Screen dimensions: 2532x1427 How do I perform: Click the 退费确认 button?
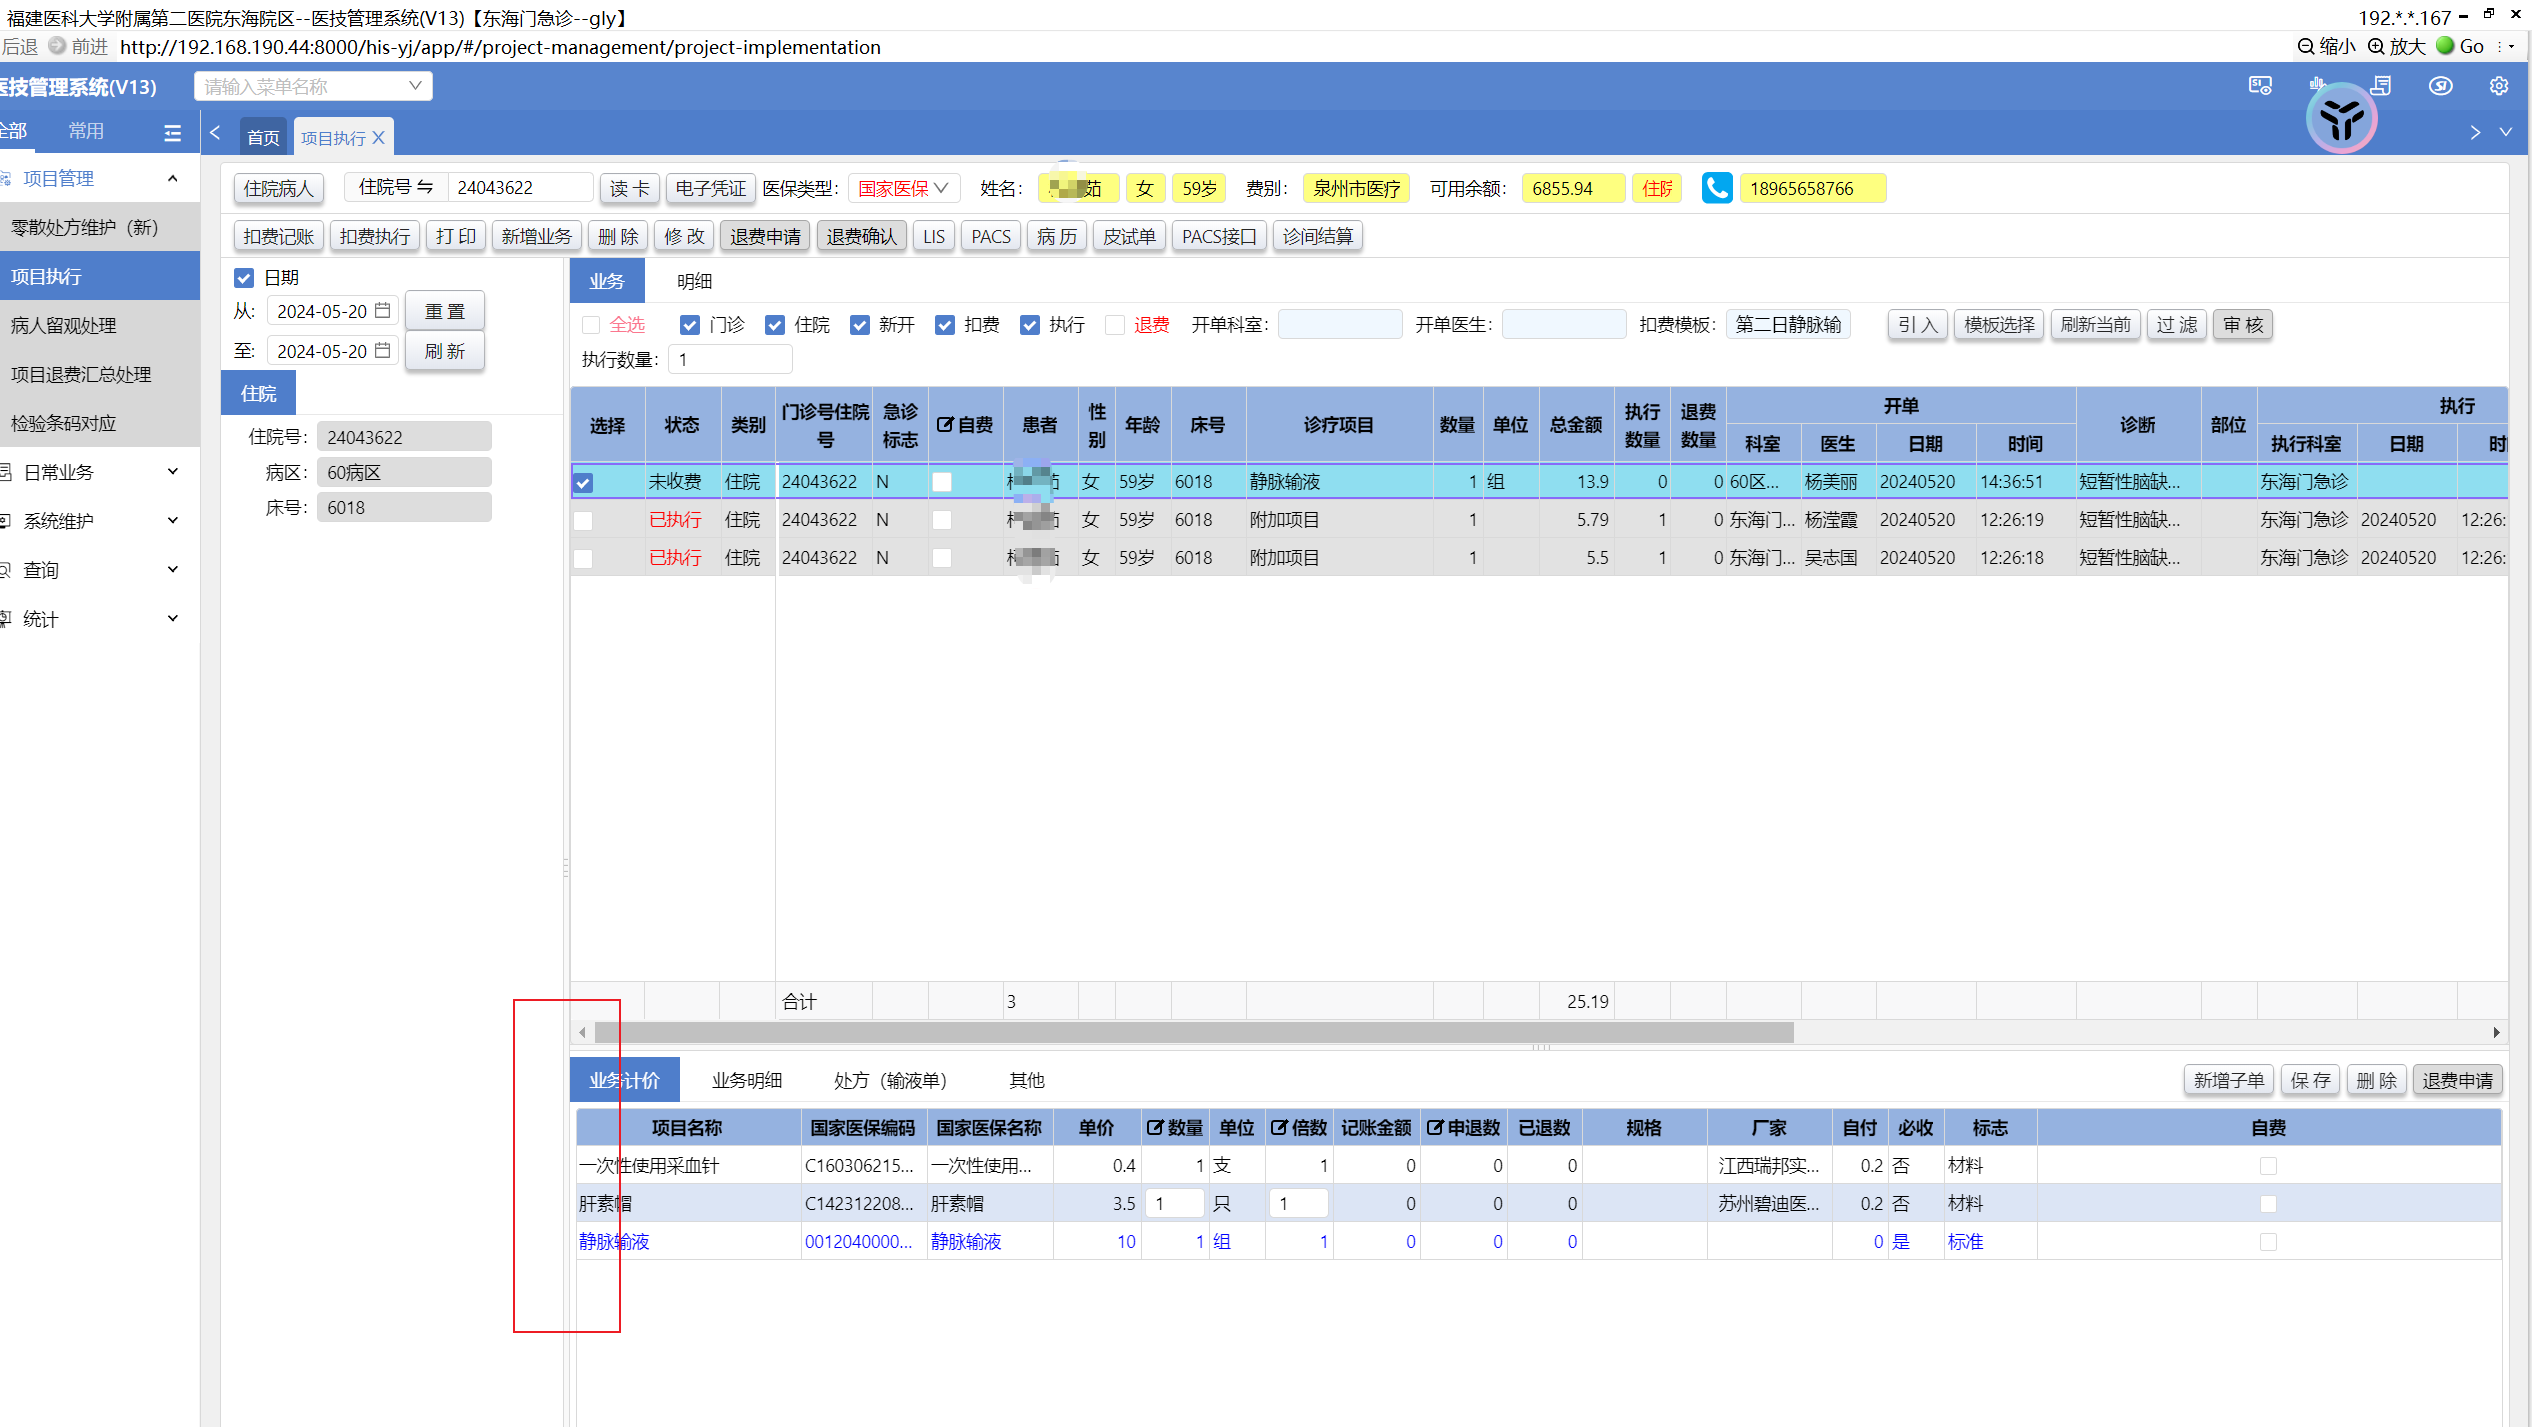[x=861, y=236]
